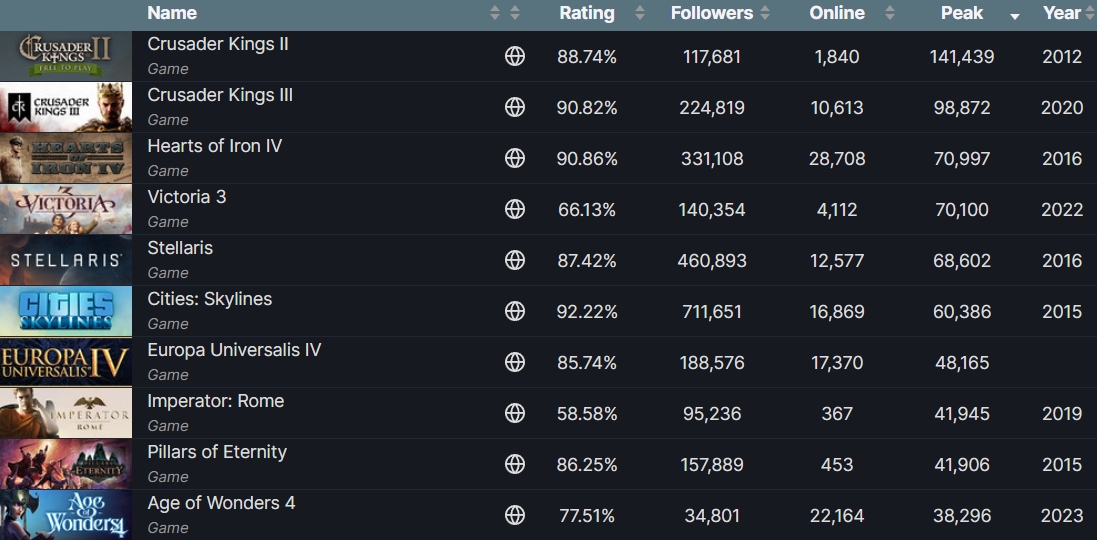Click the globe icon next to Victoria 3
This screenshot has width=1097, height=540.
(x=515, y=210)
